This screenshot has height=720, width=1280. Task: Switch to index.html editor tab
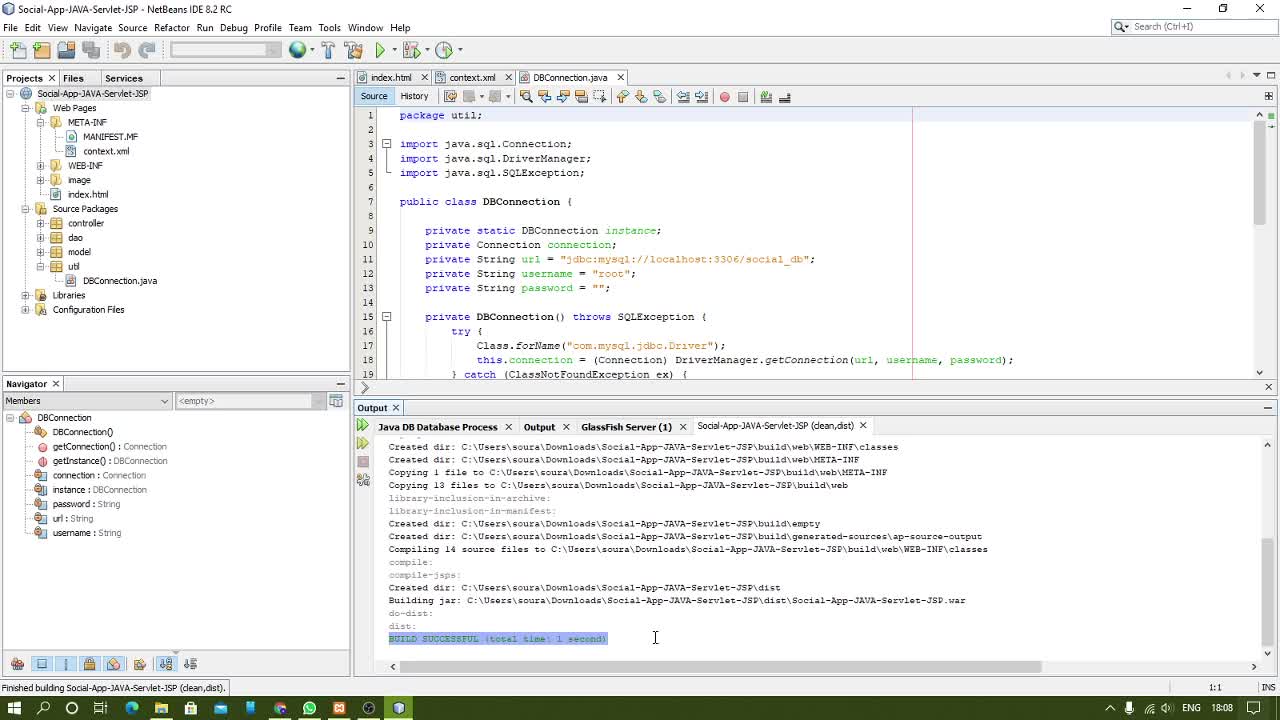pos(391,77)
